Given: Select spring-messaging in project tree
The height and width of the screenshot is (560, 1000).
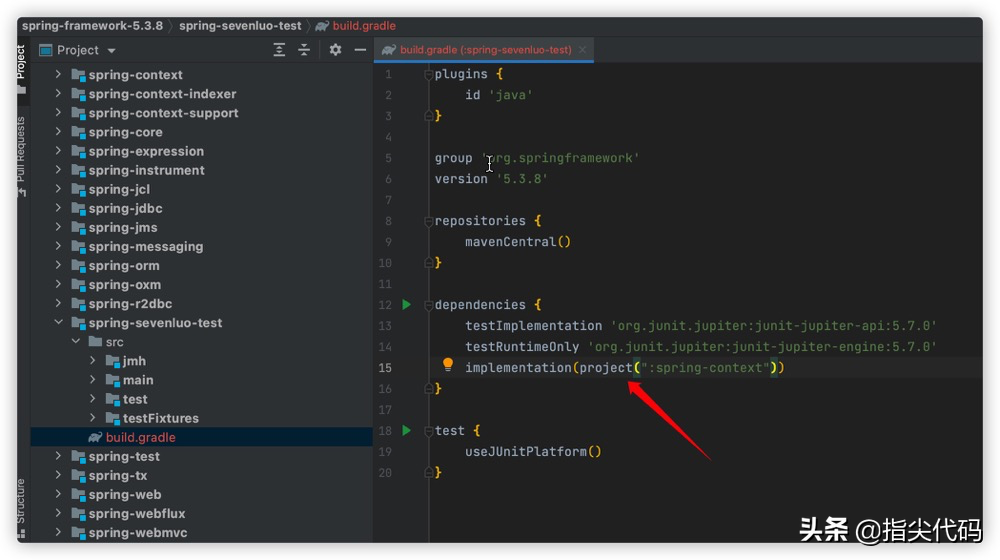Looking at the screenshot, I should (146, 246).
